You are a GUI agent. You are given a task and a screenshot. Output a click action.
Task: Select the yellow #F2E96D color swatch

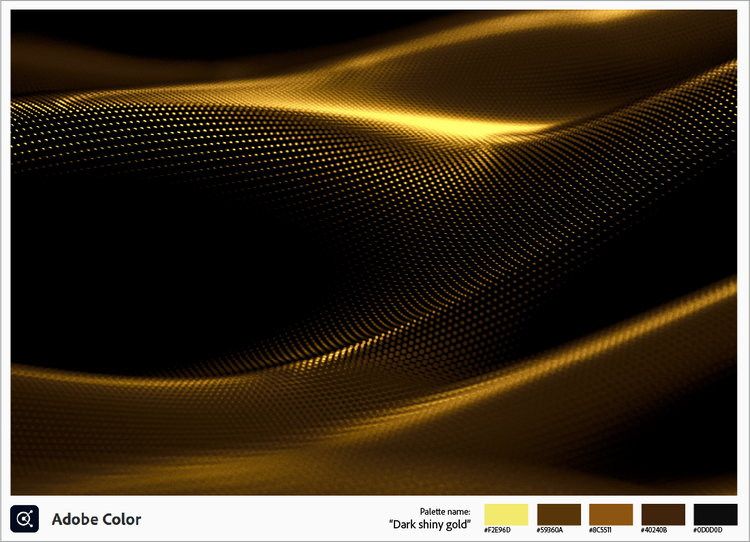click(x=506, y=514)
